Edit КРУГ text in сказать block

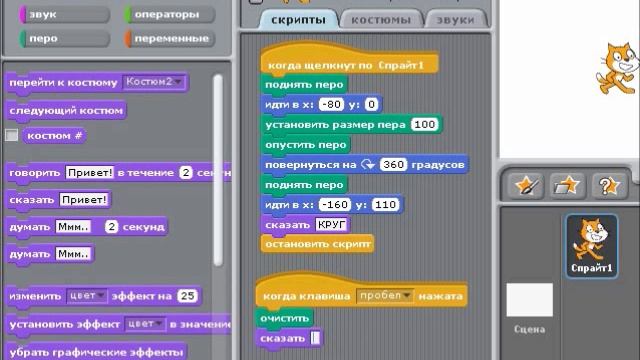tap(331, 224)
